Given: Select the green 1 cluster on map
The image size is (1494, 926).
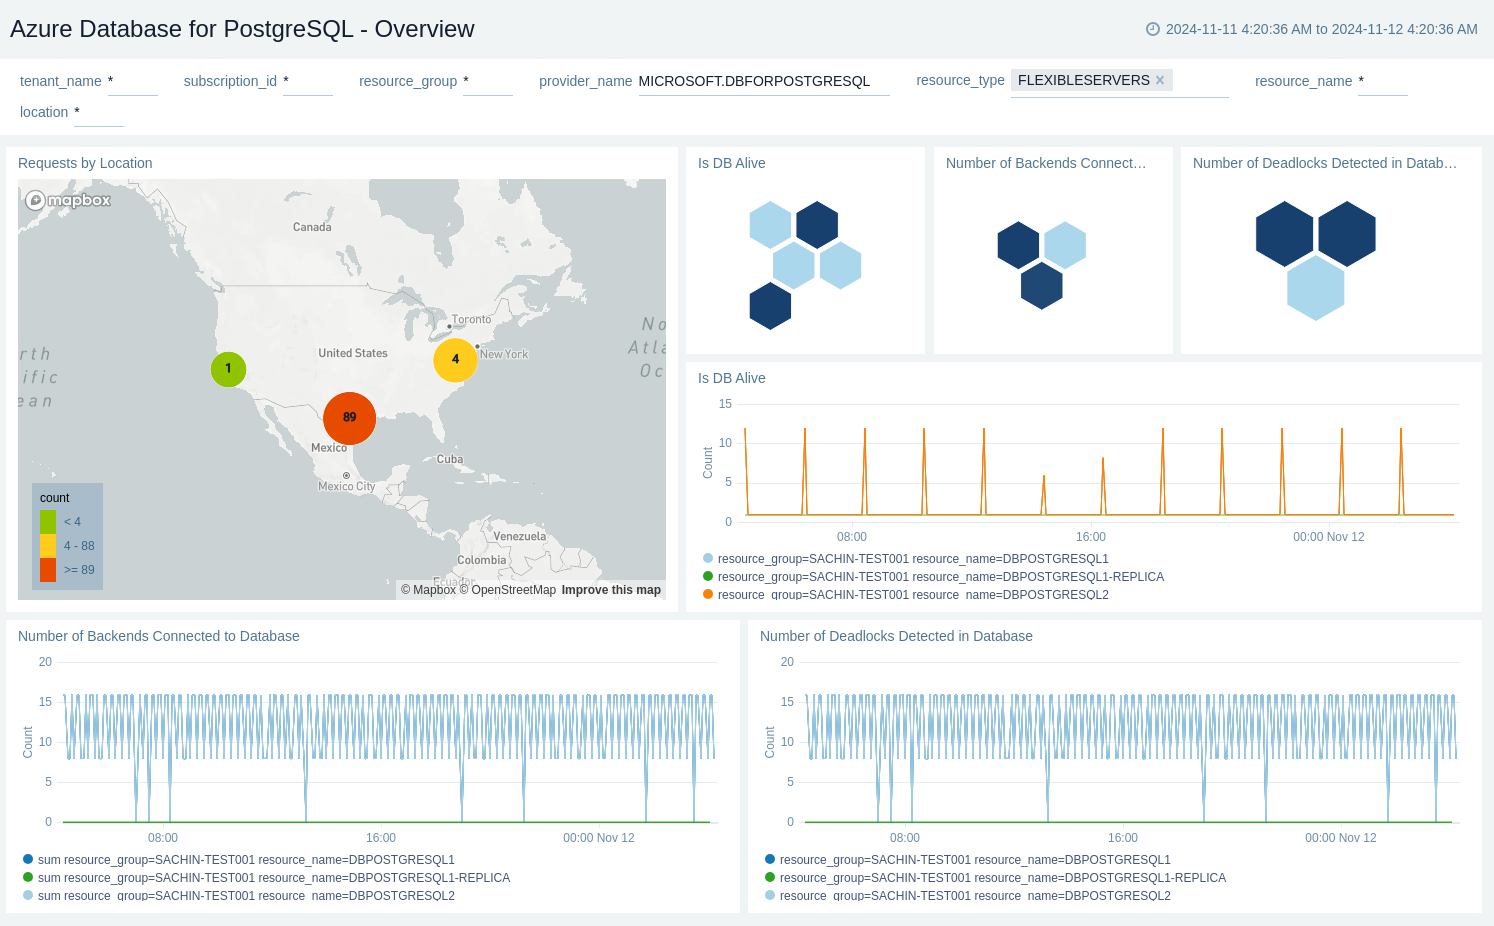Looking at the screenshot, I should click(228, 369).
